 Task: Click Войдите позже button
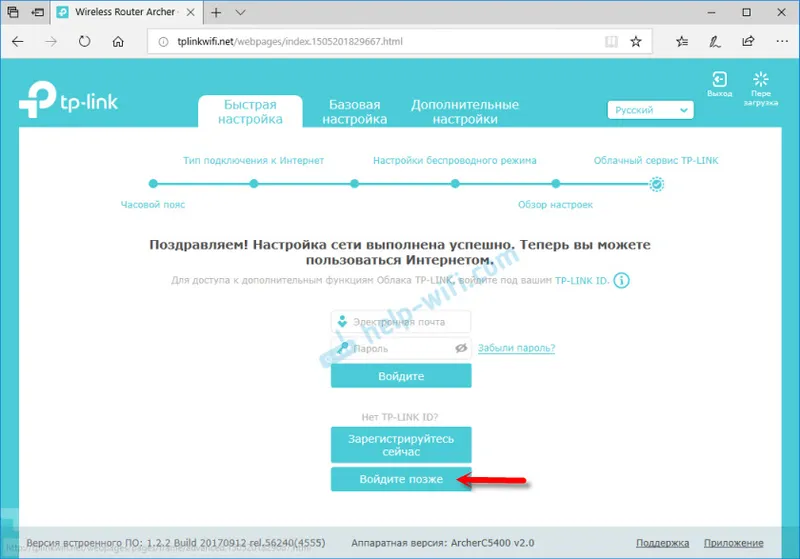401,479
